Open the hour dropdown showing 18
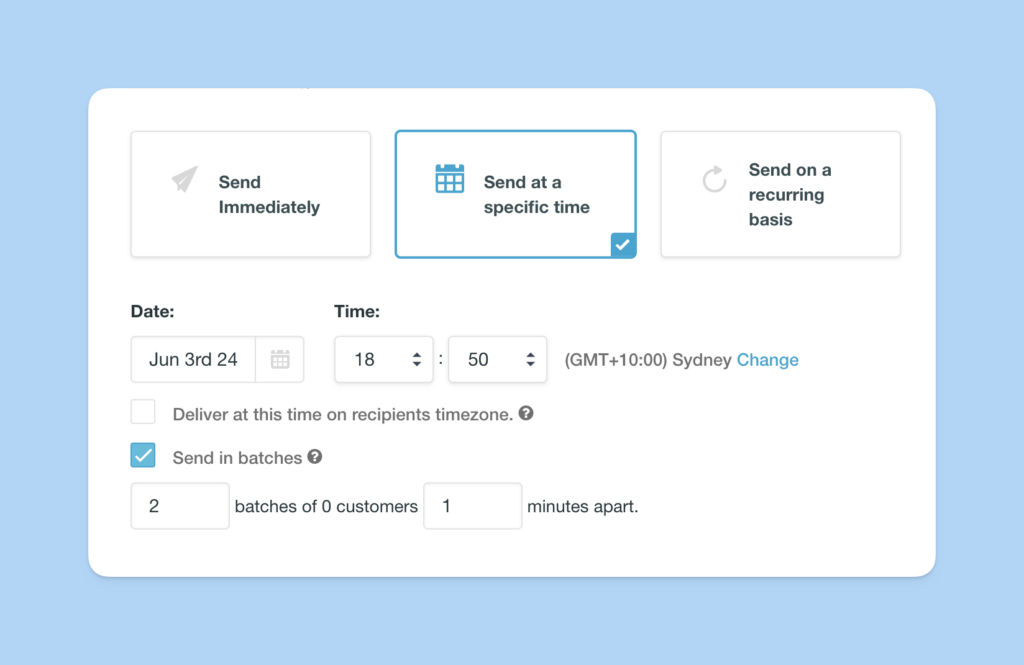The image size is (1024, 665). click(x=383, y=360)
